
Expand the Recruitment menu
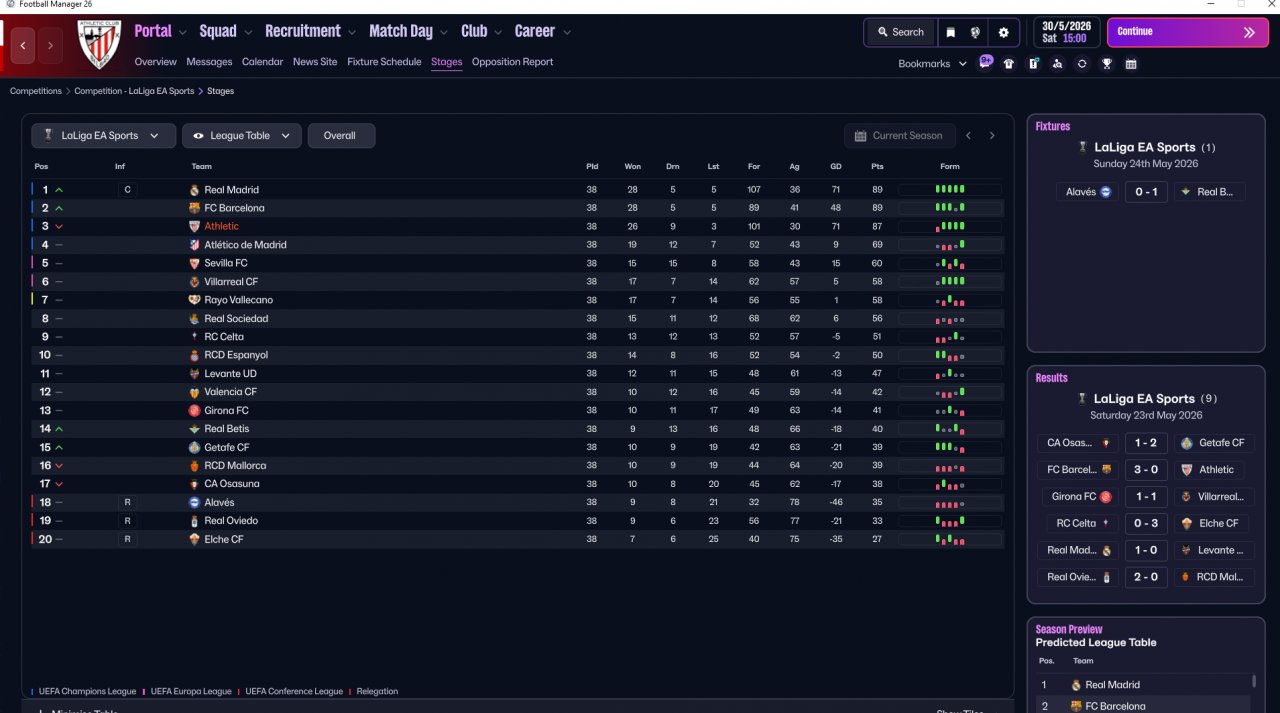coord(310,31)
